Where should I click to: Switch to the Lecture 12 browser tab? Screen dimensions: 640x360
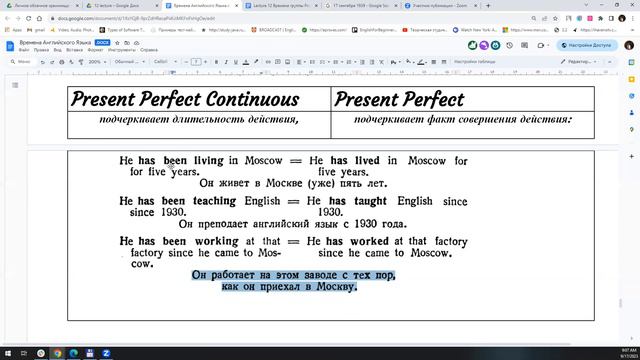pyautogui.click(x=281, y=6)
